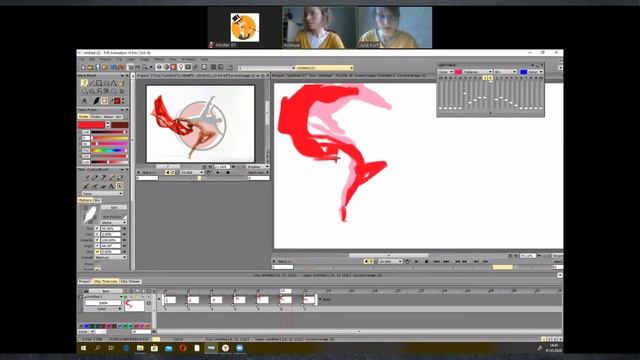Open Zoom from the Windows taskbar
The height and width of the screenshot is (360, 640).
point(240,348)
